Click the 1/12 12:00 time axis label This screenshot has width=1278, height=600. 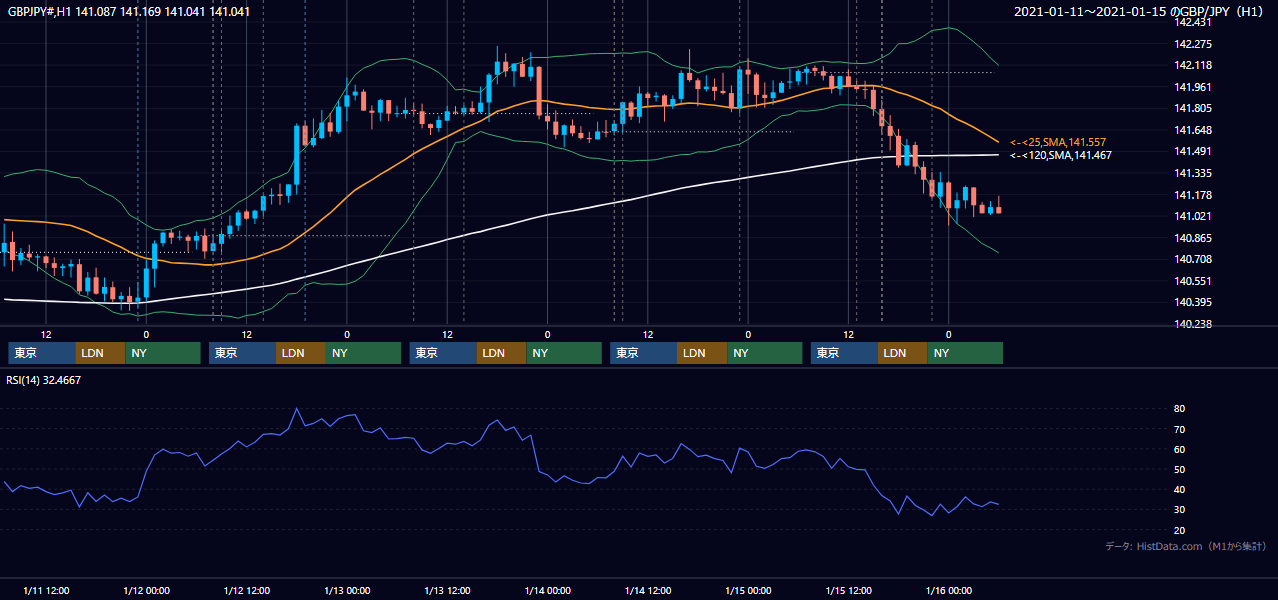[246, 591]
